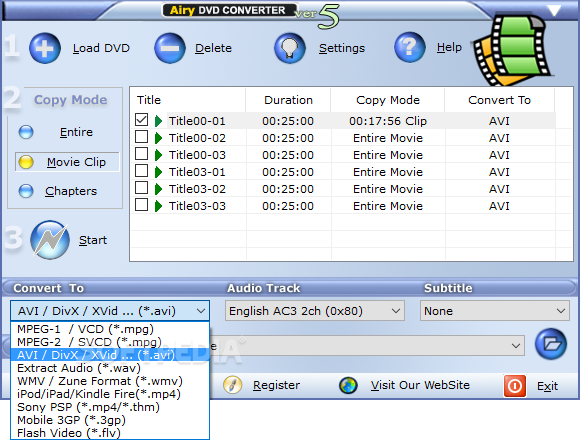Click the Delete label
This screenshot has height=440, width=580.
tap(213, 48)
